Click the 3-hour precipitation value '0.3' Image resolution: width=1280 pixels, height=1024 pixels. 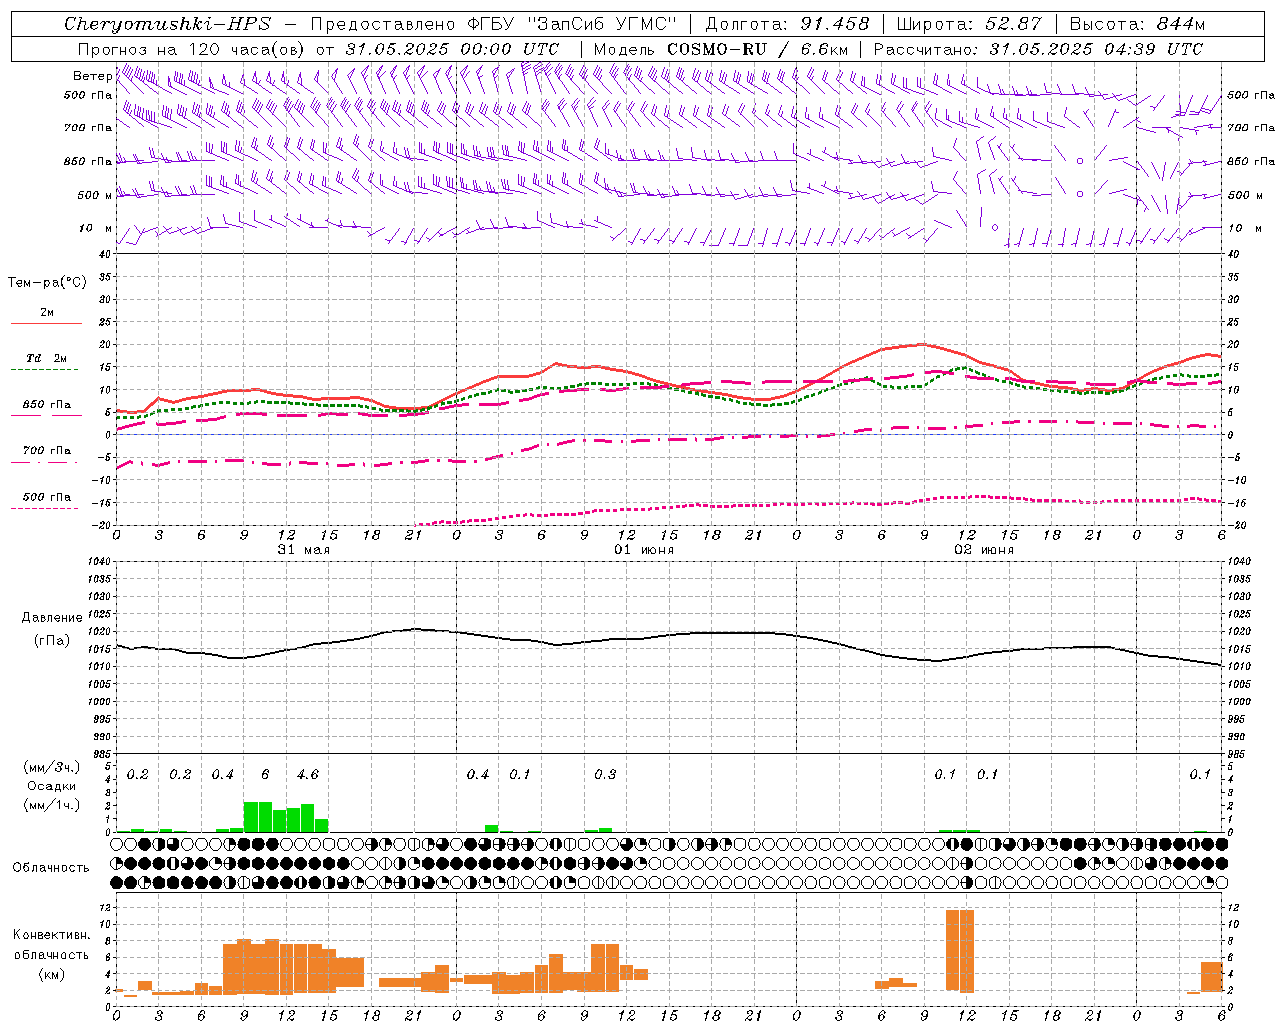pyautogui.click(x=605, y=775)
